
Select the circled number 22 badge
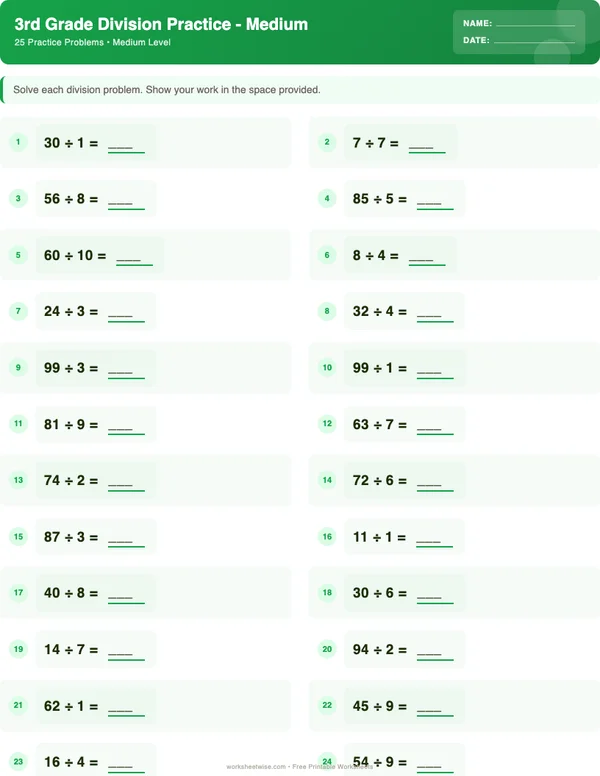tap(327, 705)
